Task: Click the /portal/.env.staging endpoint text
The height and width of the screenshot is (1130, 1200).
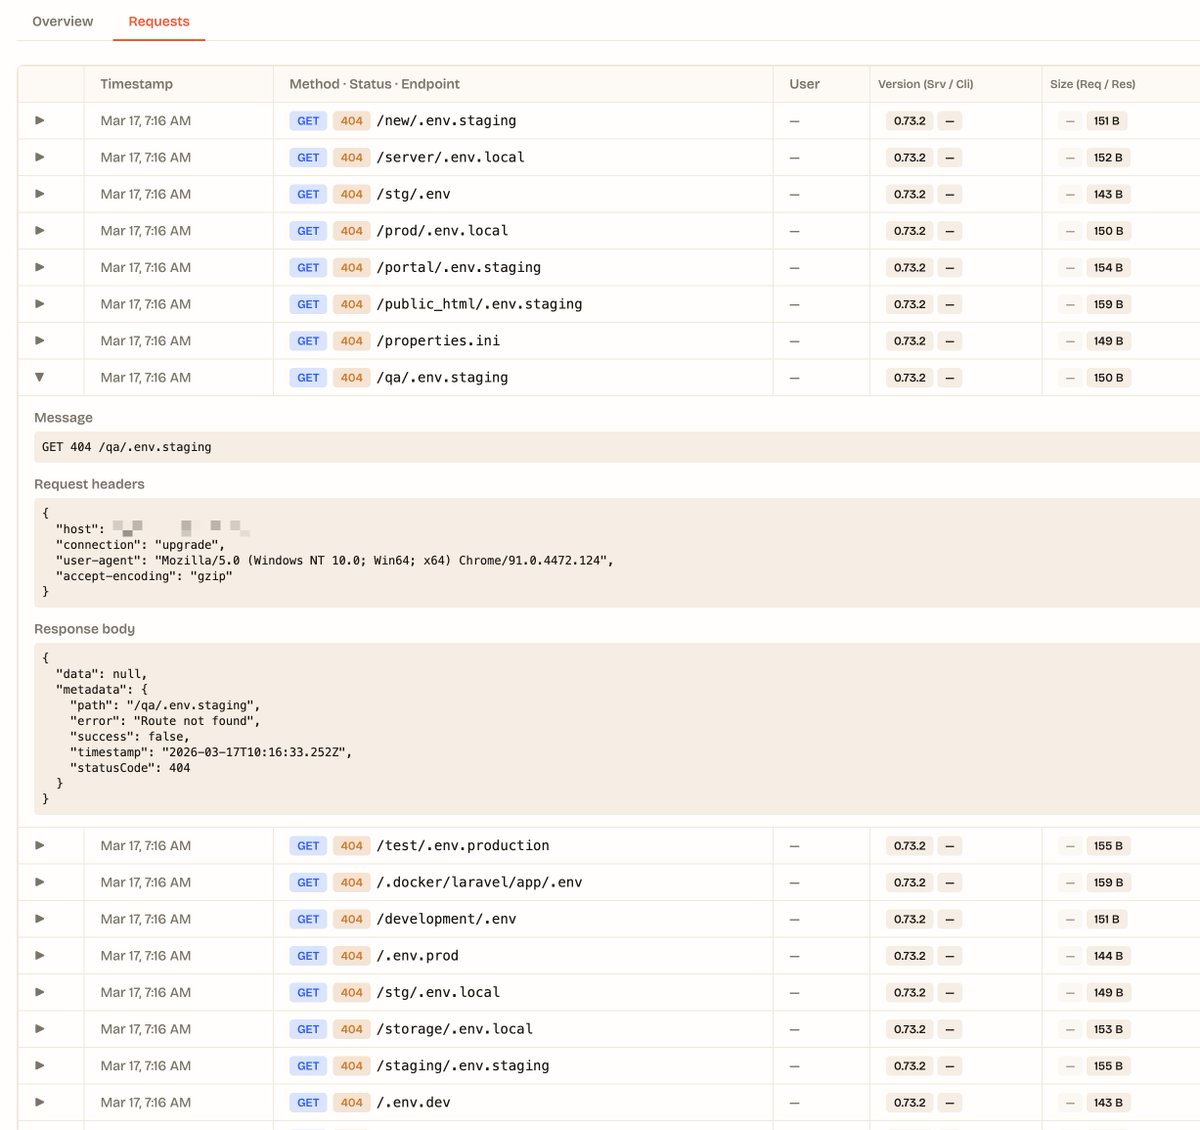Action: coord(458,267)
